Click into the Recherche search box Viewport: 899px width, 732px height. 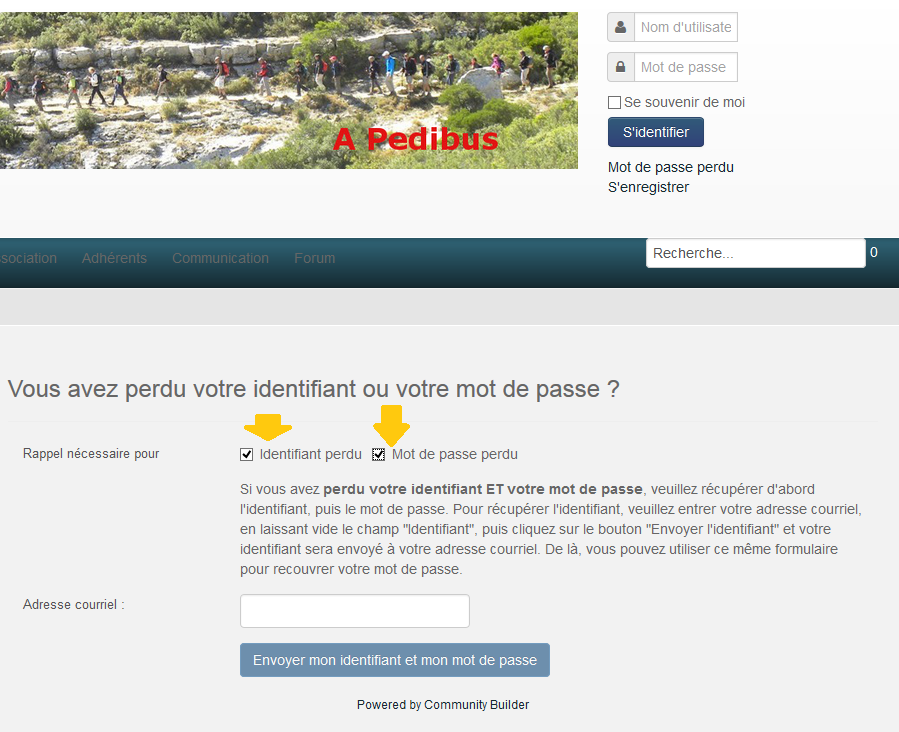756,253
